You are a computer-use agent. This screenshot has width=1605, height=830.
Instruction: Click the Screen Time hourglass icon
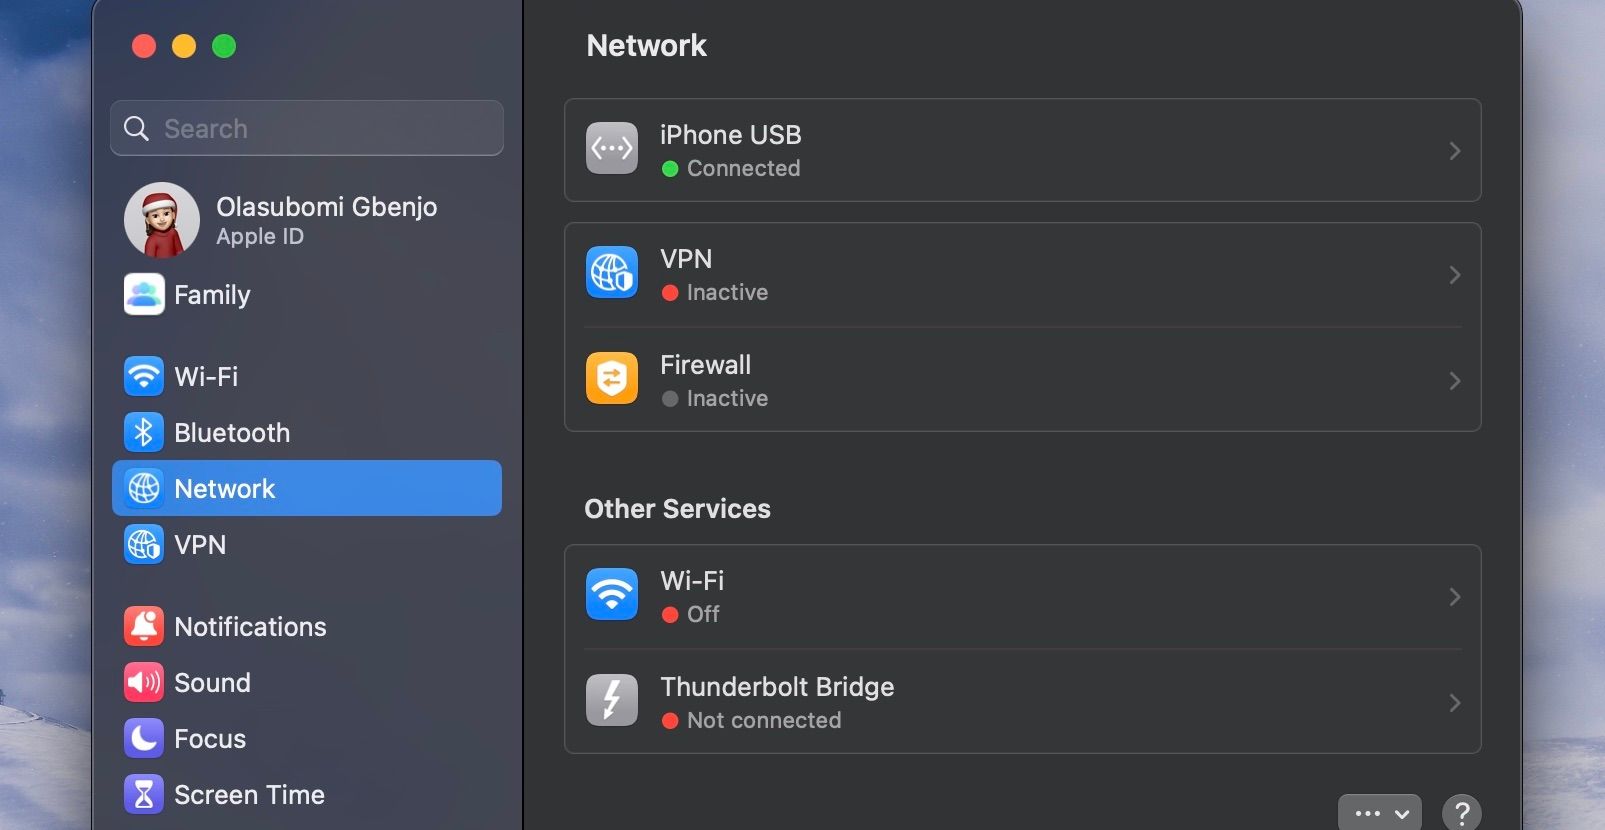[x=144, y=794]
